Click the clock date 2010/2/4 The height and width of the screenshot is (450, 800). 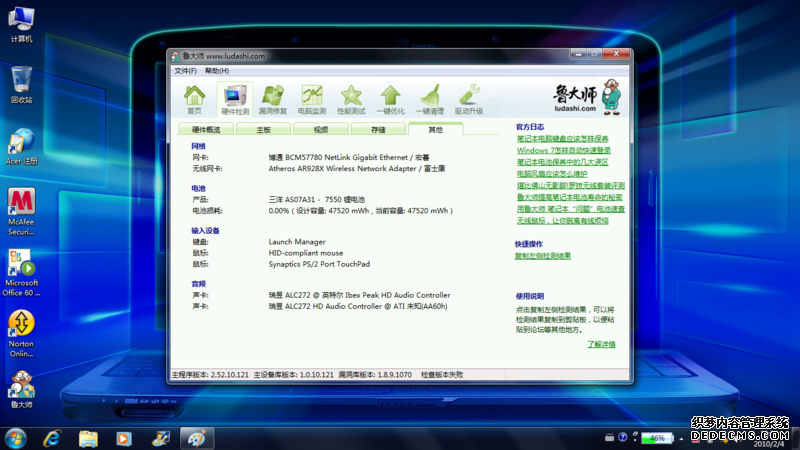pyautogui.click(x=769, y=444)
